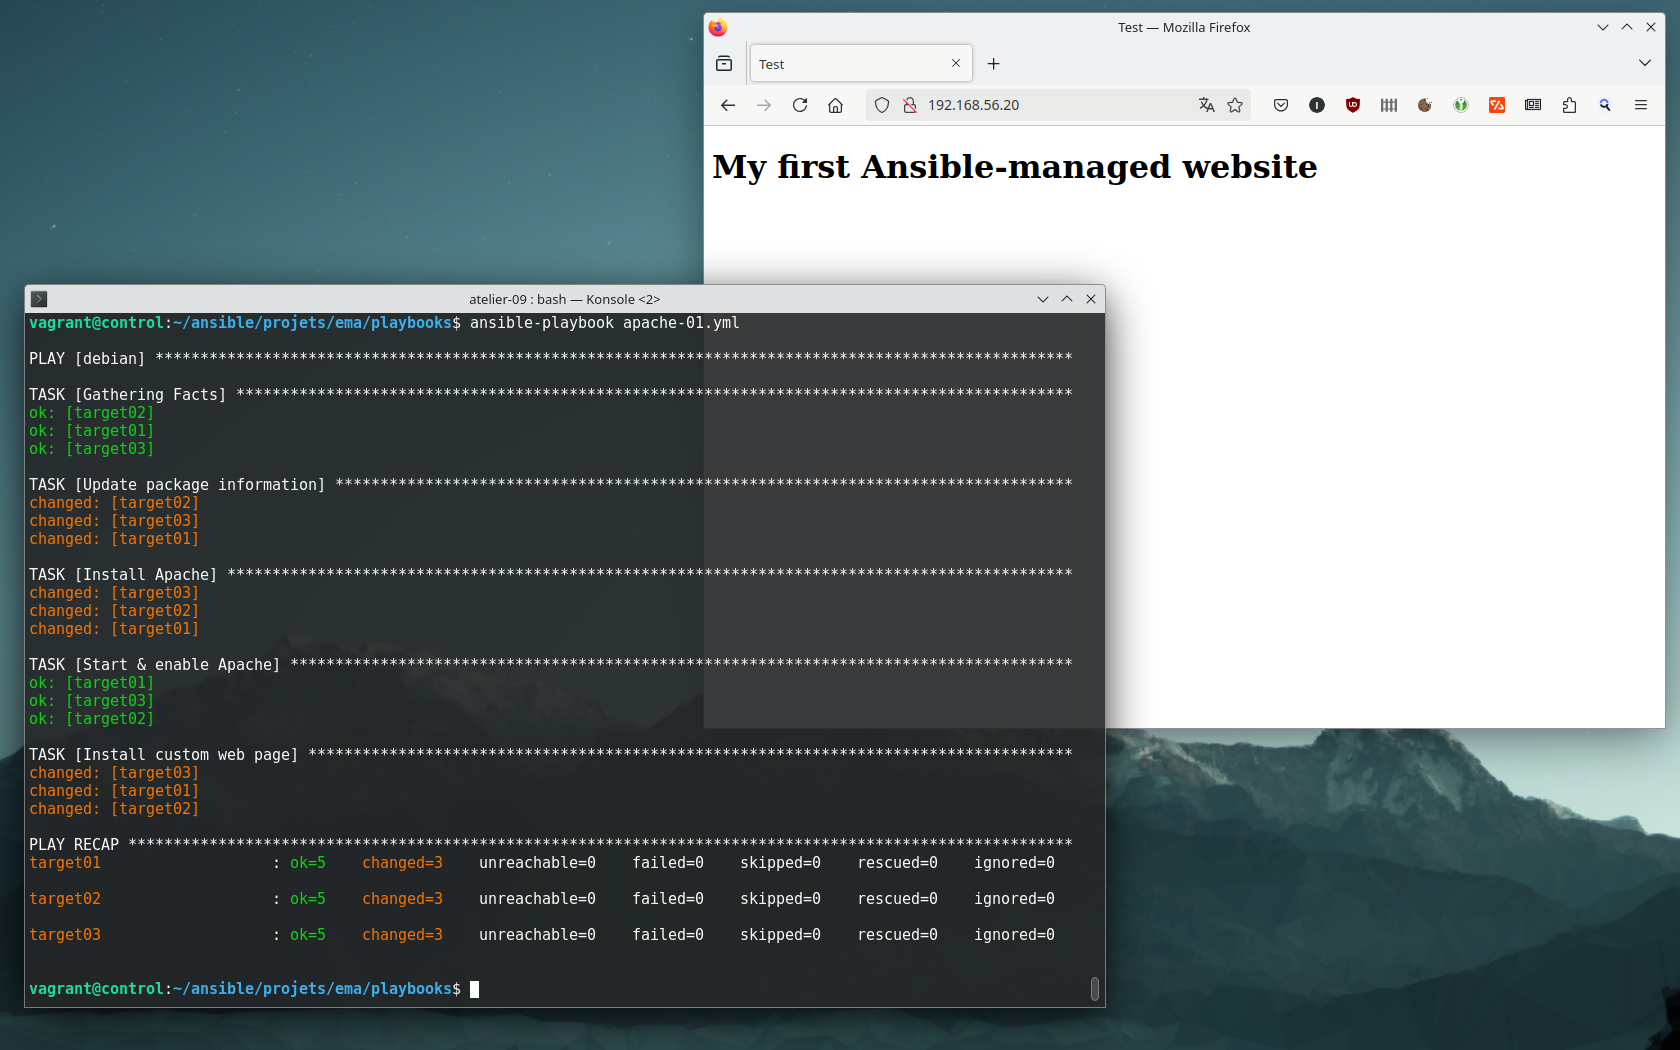Expand the list all tabs chevron

tap(1645, 63)
